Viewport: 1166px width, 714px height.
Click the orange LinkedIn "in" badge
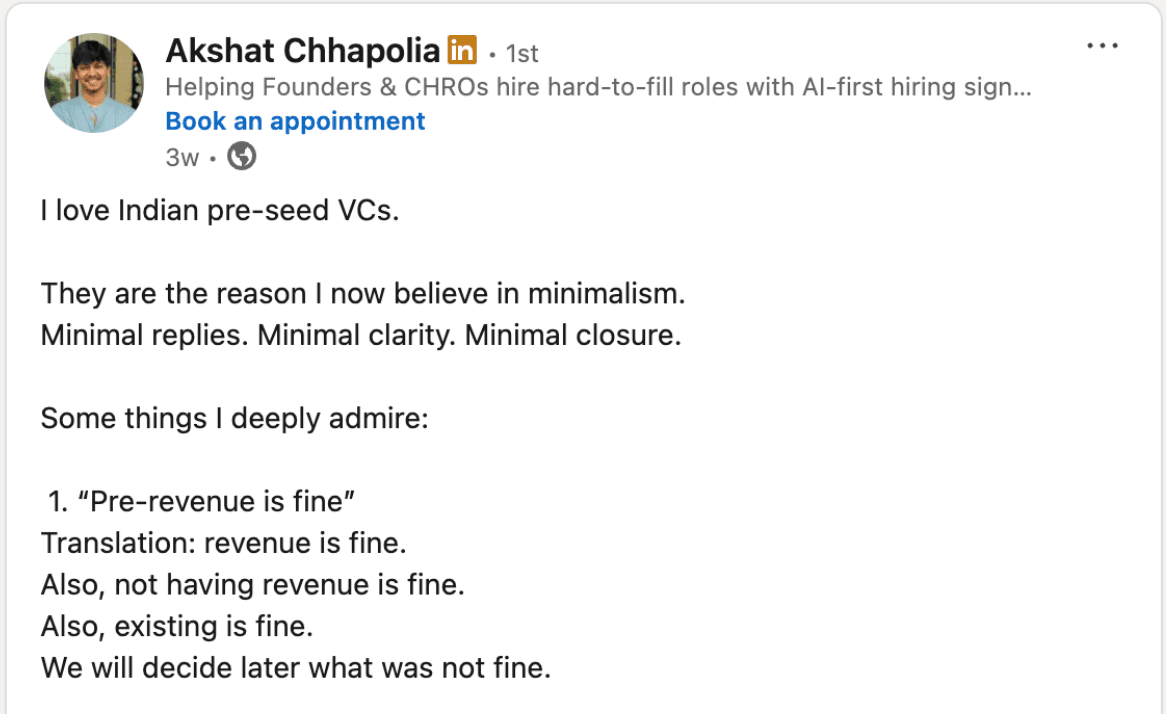461,50
